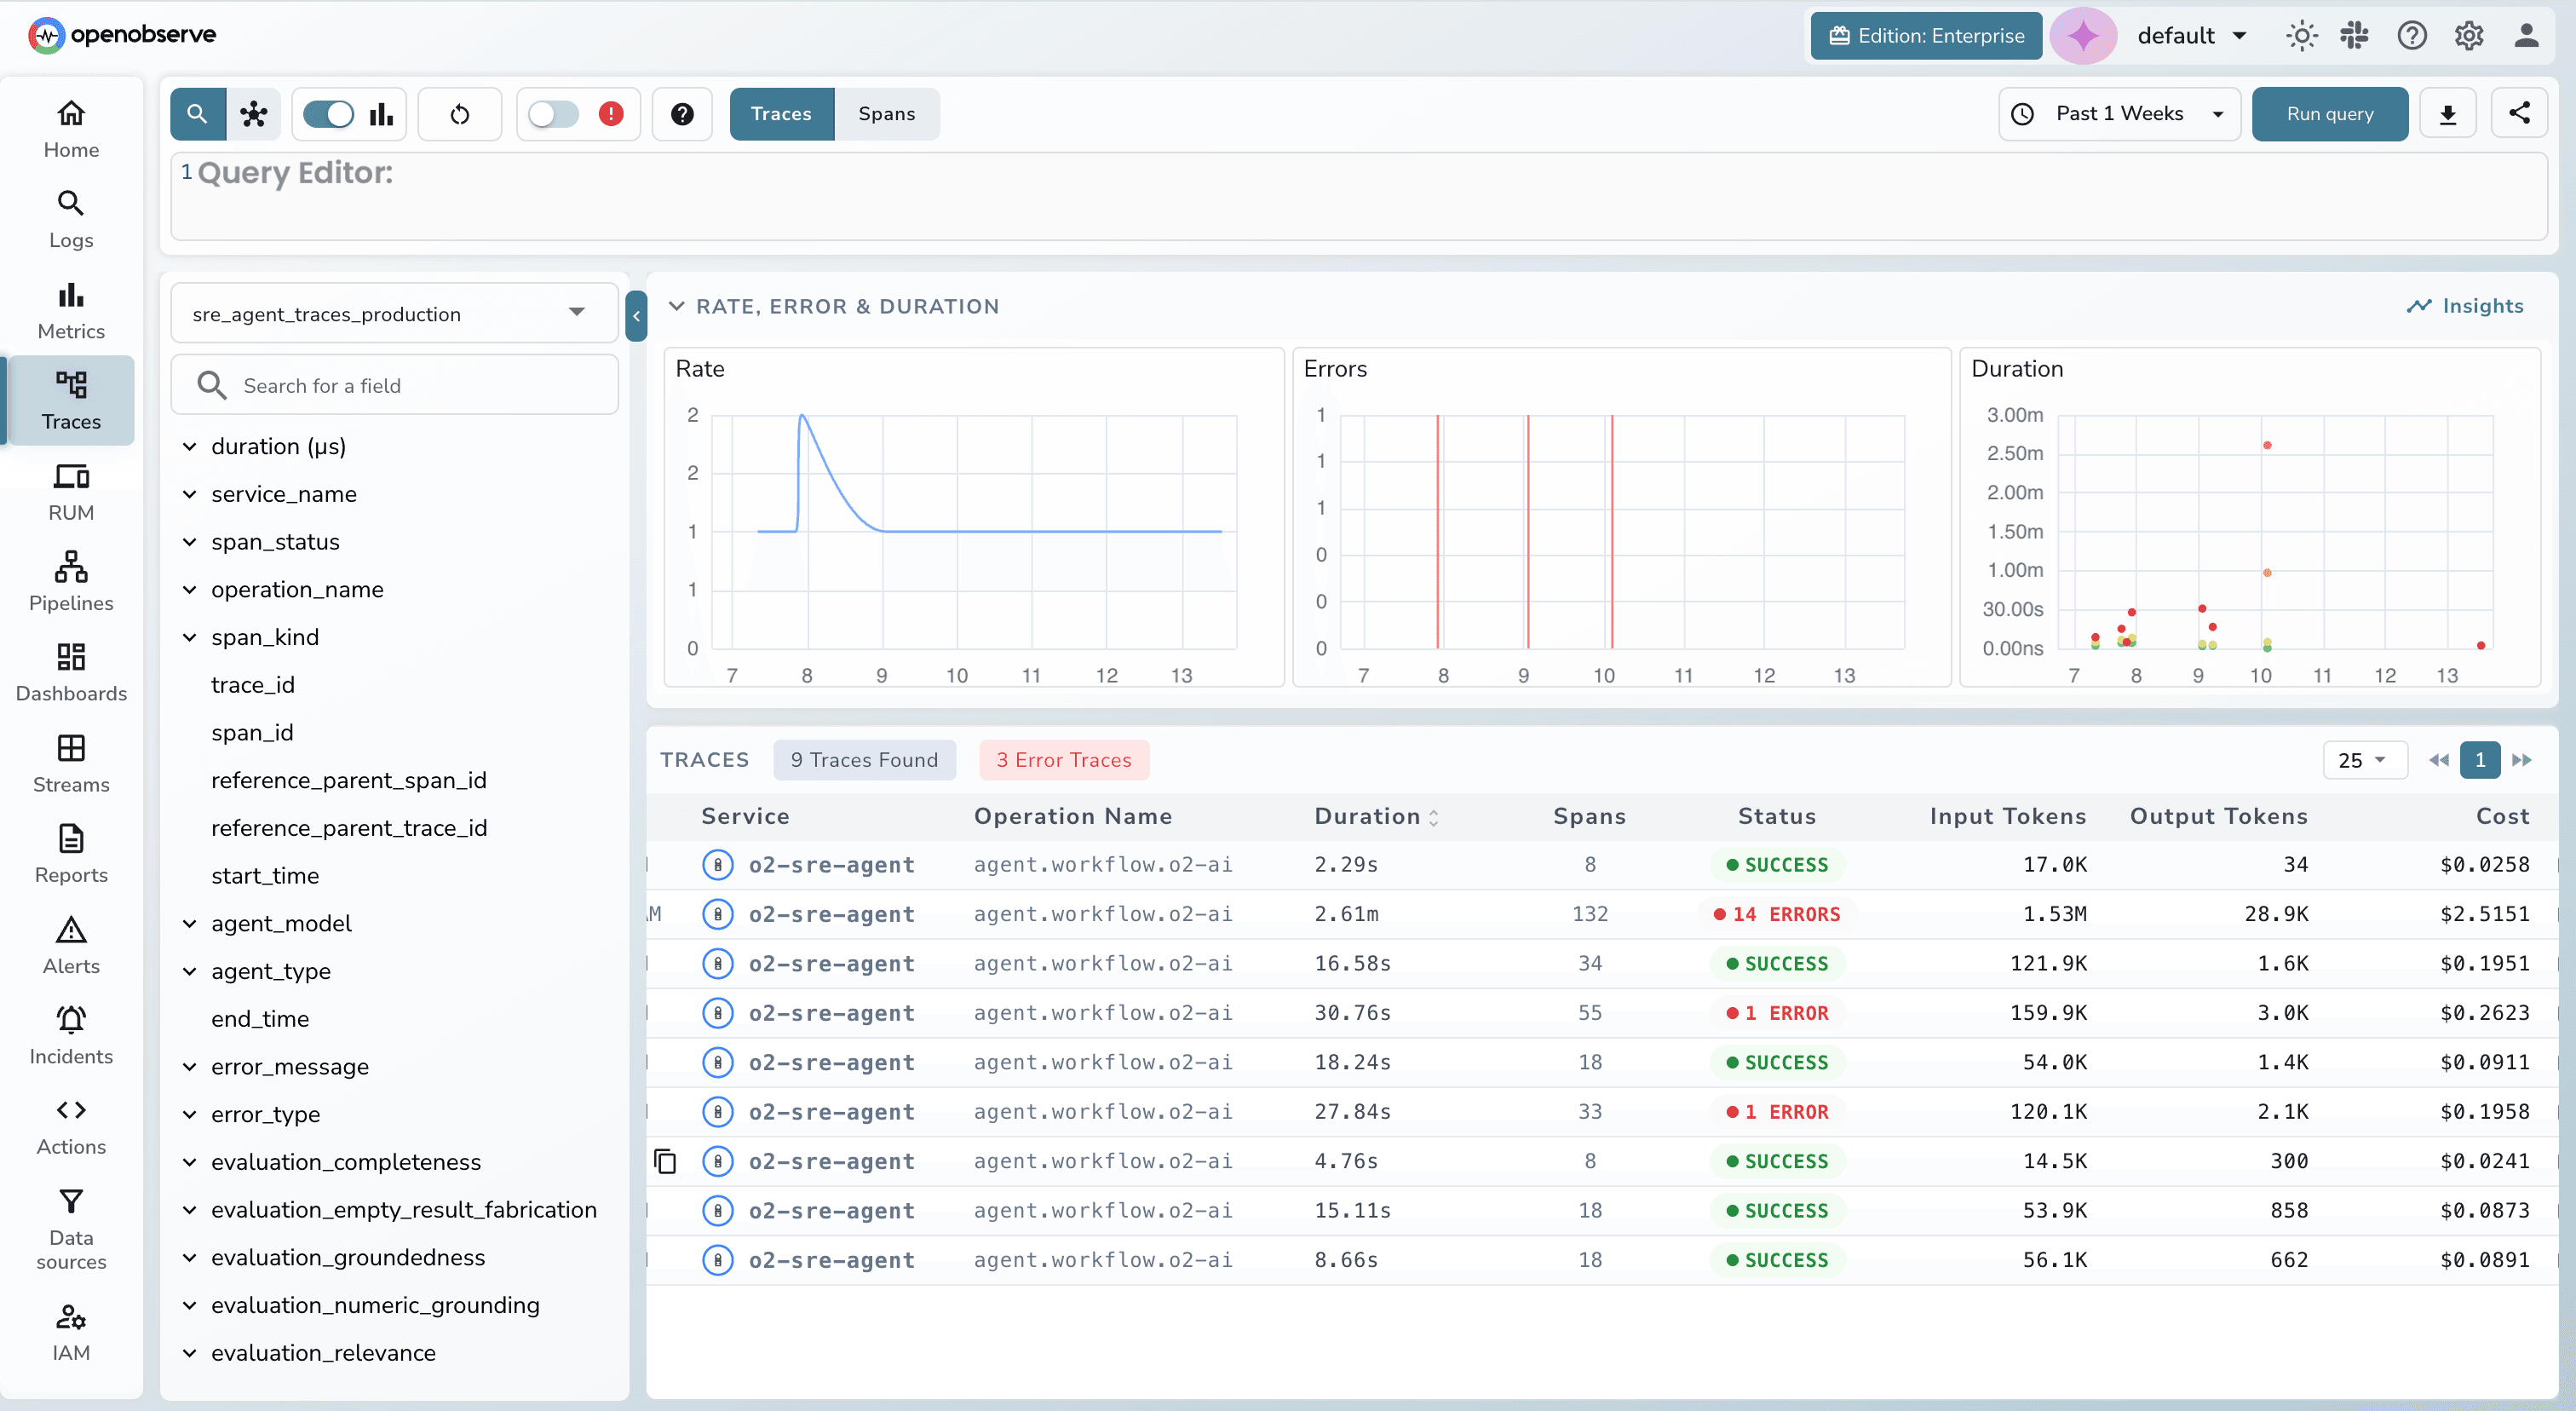Refresh the query with the reload icon

coord(460,114)
